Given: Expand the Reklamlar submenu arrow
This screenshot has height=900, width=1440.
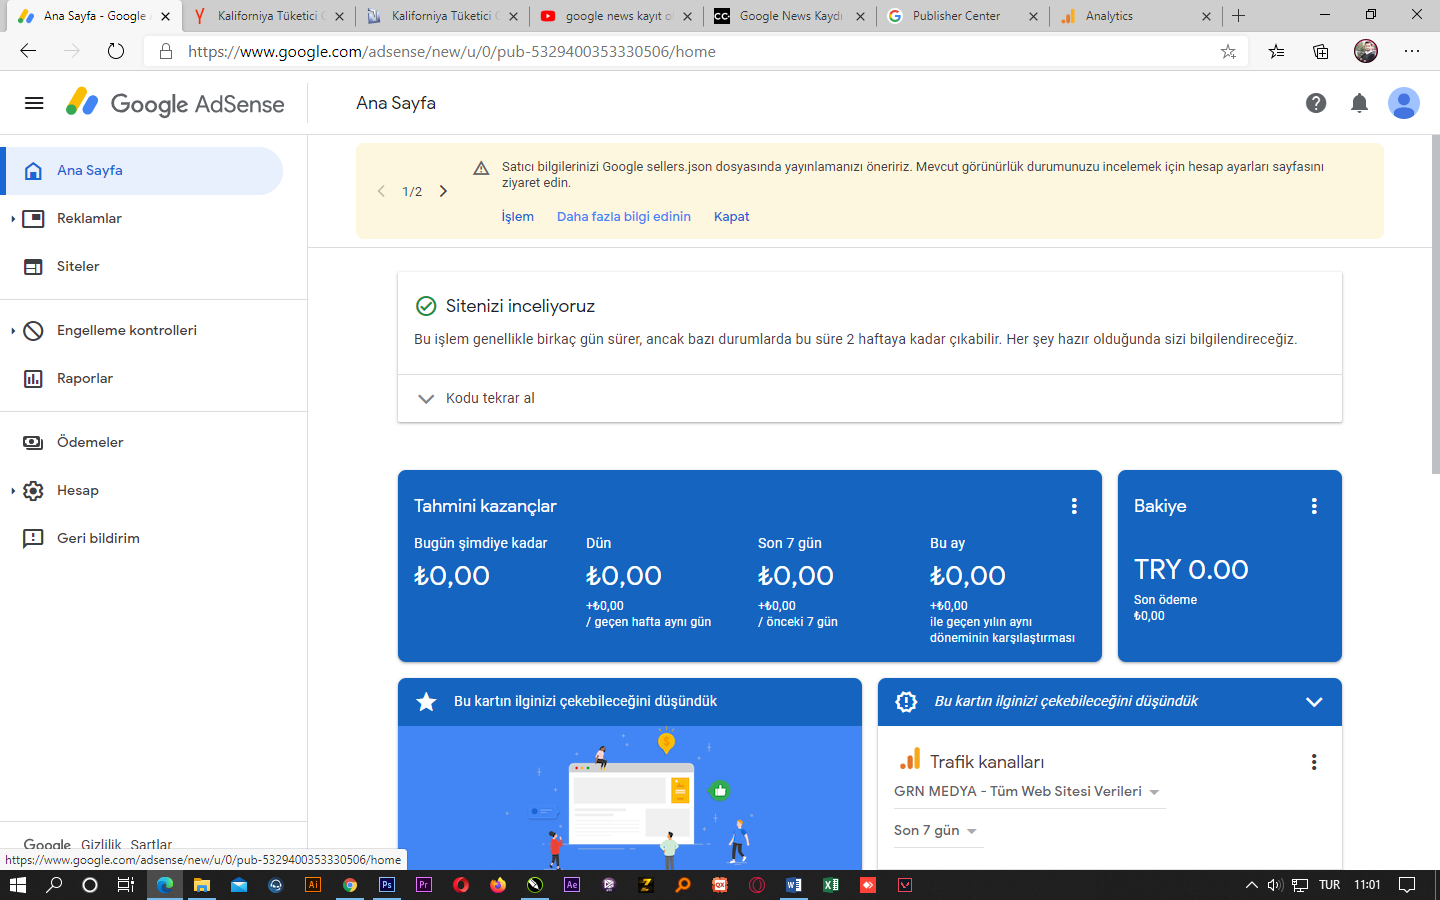Looking at the screenshot, I should click(x=12, y=219).
